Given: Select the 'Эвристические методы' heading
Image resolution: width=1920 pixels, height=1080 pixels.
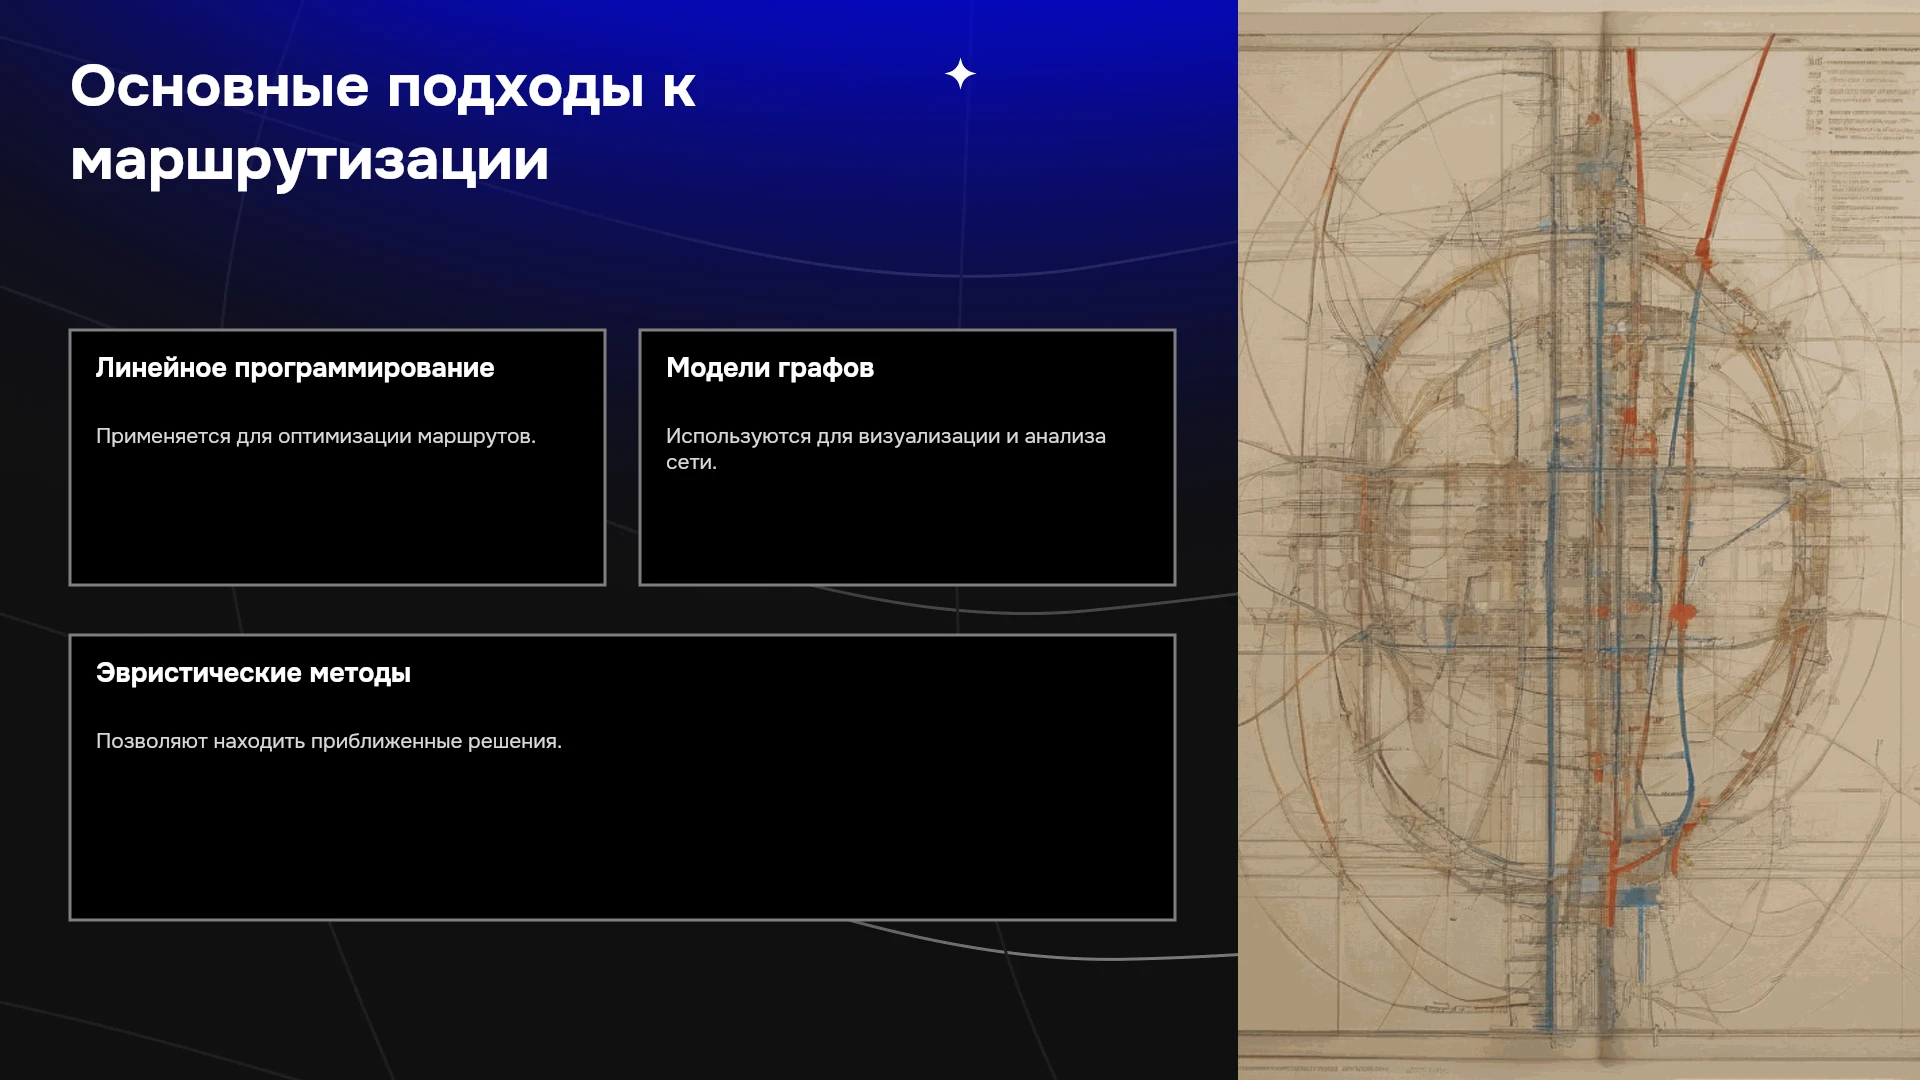Looking at the screenshot, I should click(x=253, y=673).
